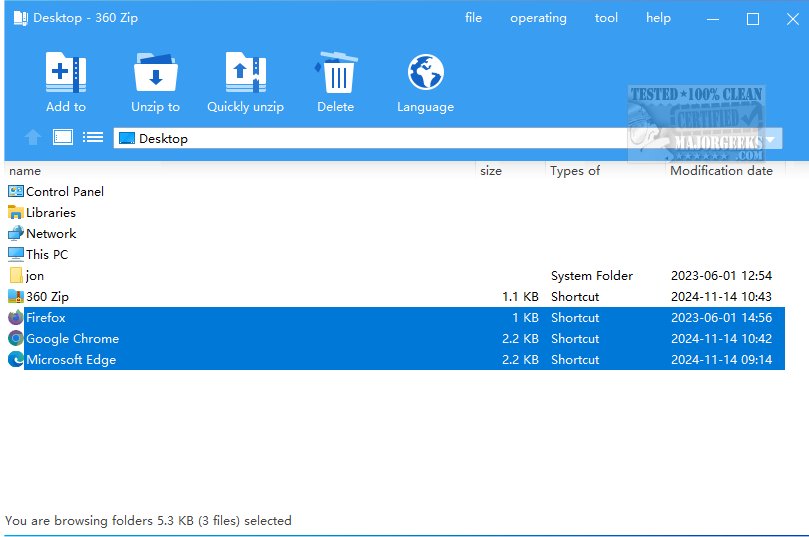The image size is (809, 537).
Task: Open the help menu
Action: point(658,18)
